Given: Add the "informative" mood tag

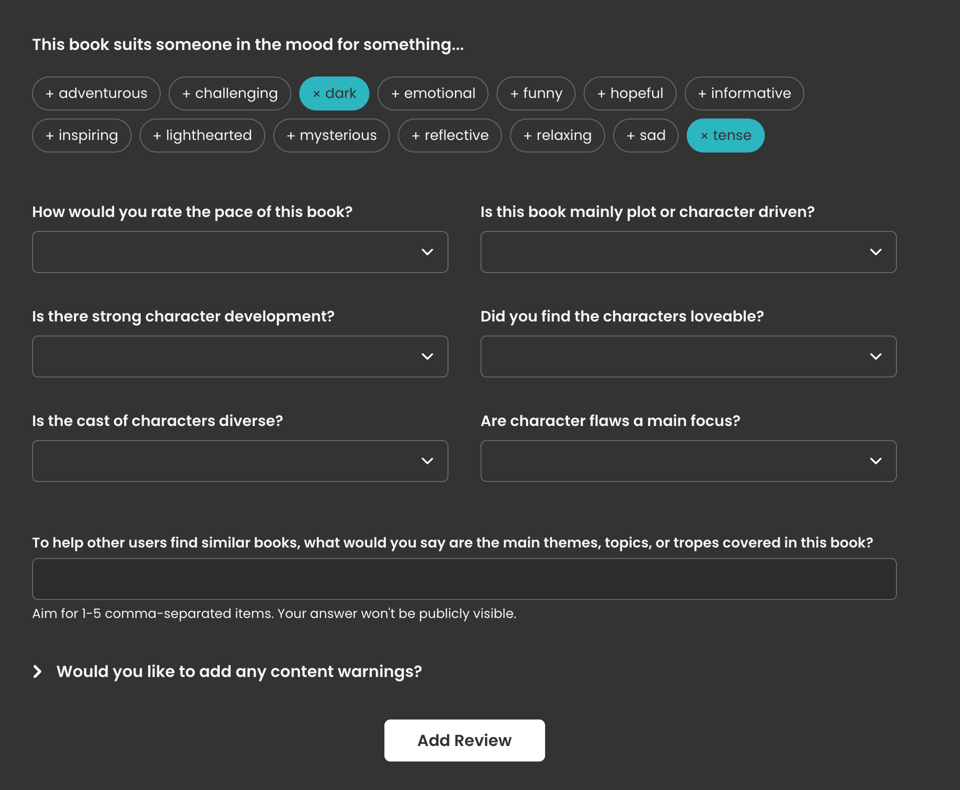Looking at the screenshot, I should click(744, 93).
